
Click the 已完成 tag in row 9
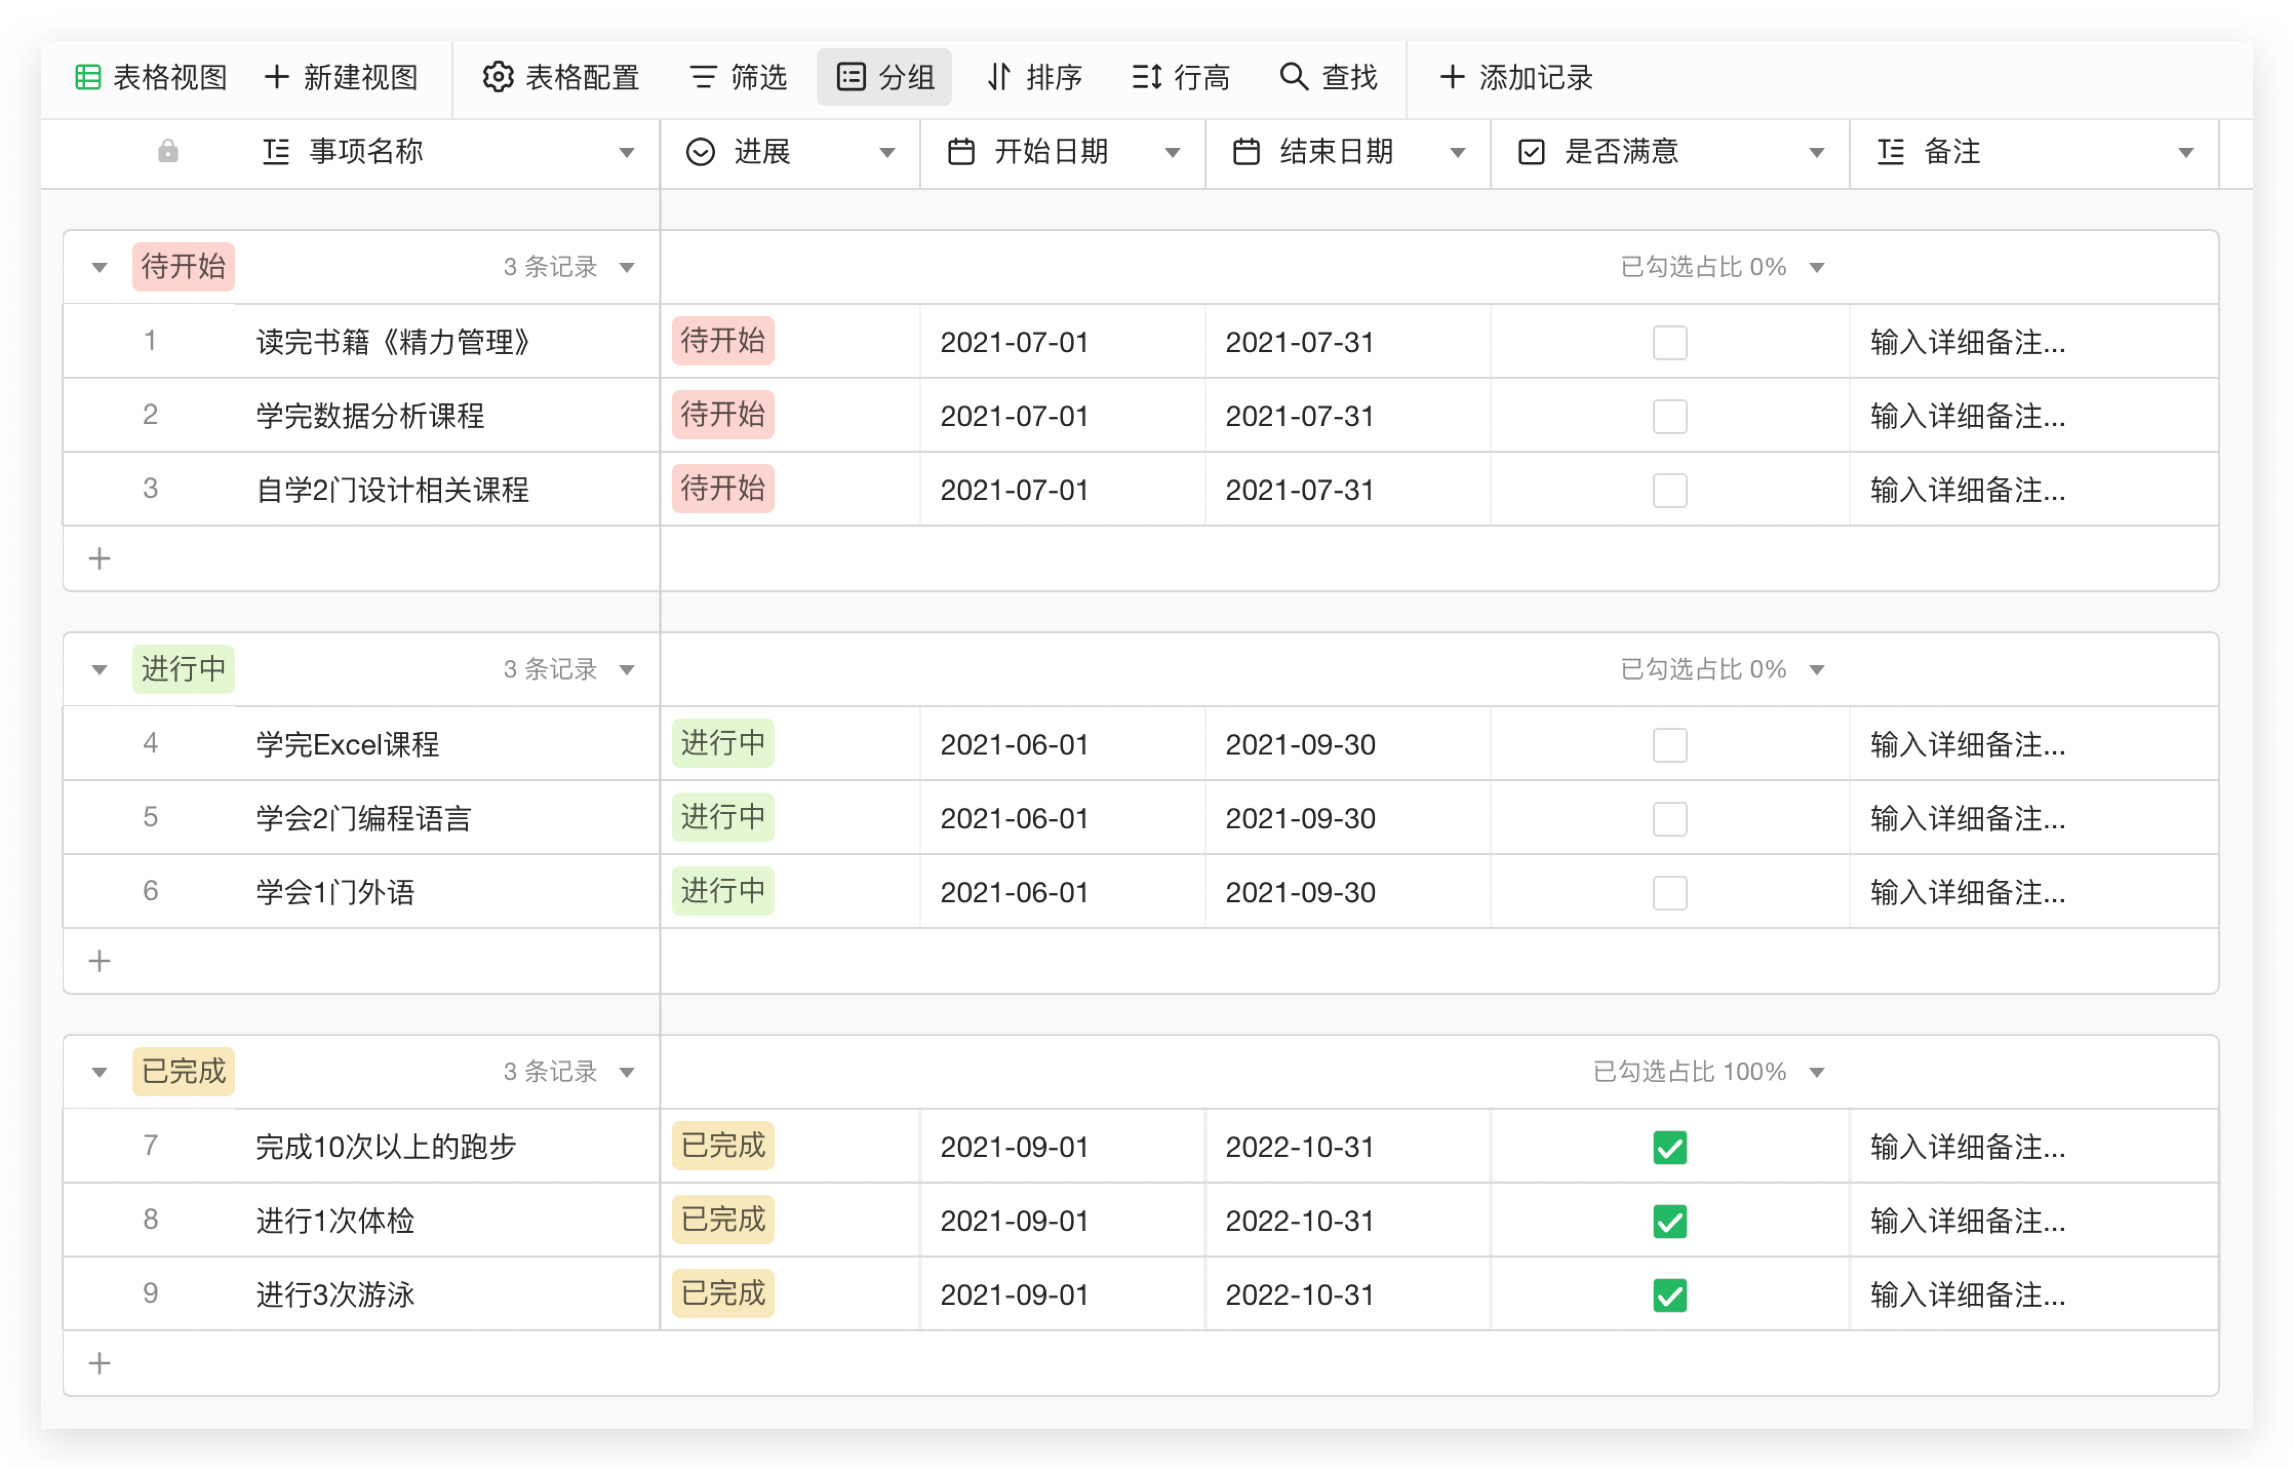point(722,1293)
